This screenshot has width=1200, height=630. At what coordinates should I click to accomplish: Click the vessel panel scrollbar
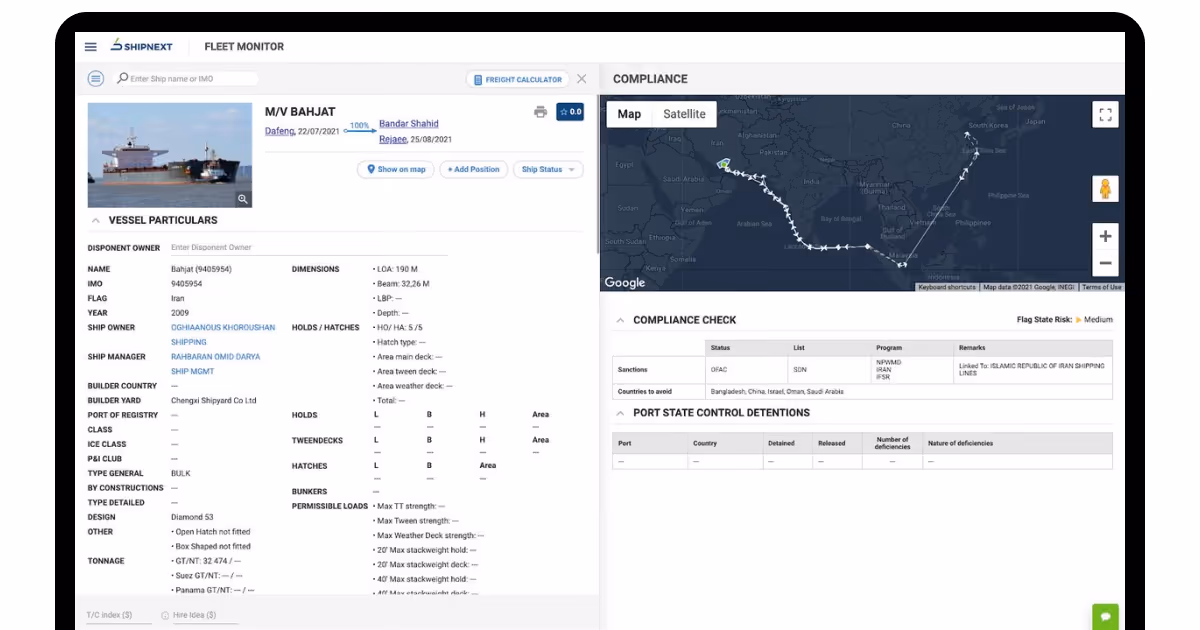pos(598,175)
